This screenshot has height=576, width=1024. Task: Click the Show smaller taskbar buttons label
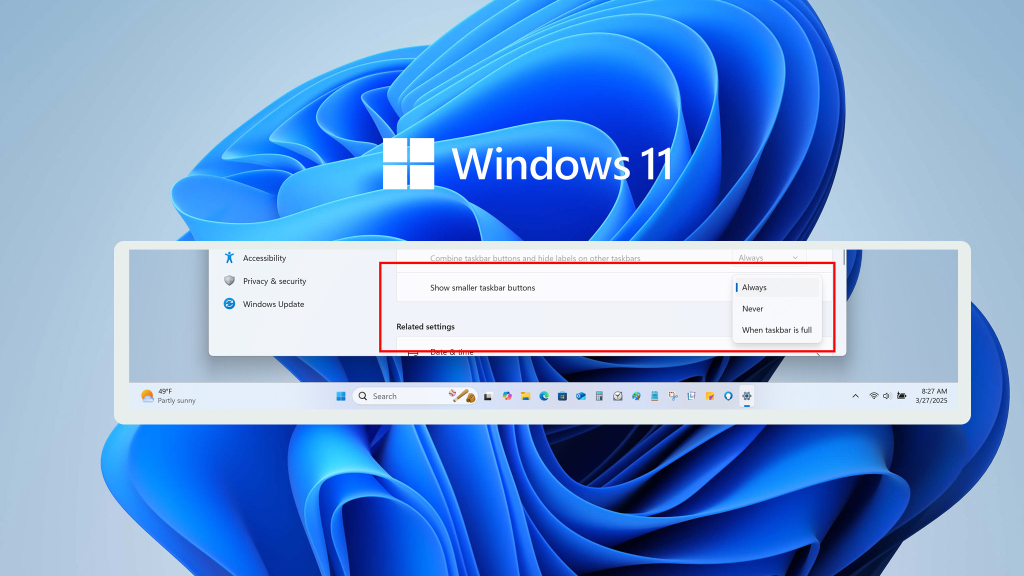pyautogui.click(x=483, y=288)
